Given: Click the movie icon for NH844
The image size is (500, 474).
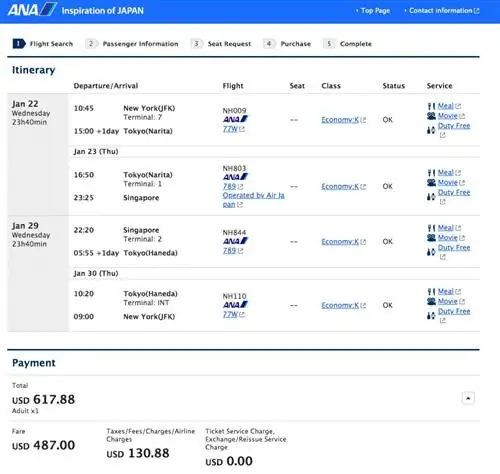Looking at the screenshot, I should pos(431,238).
